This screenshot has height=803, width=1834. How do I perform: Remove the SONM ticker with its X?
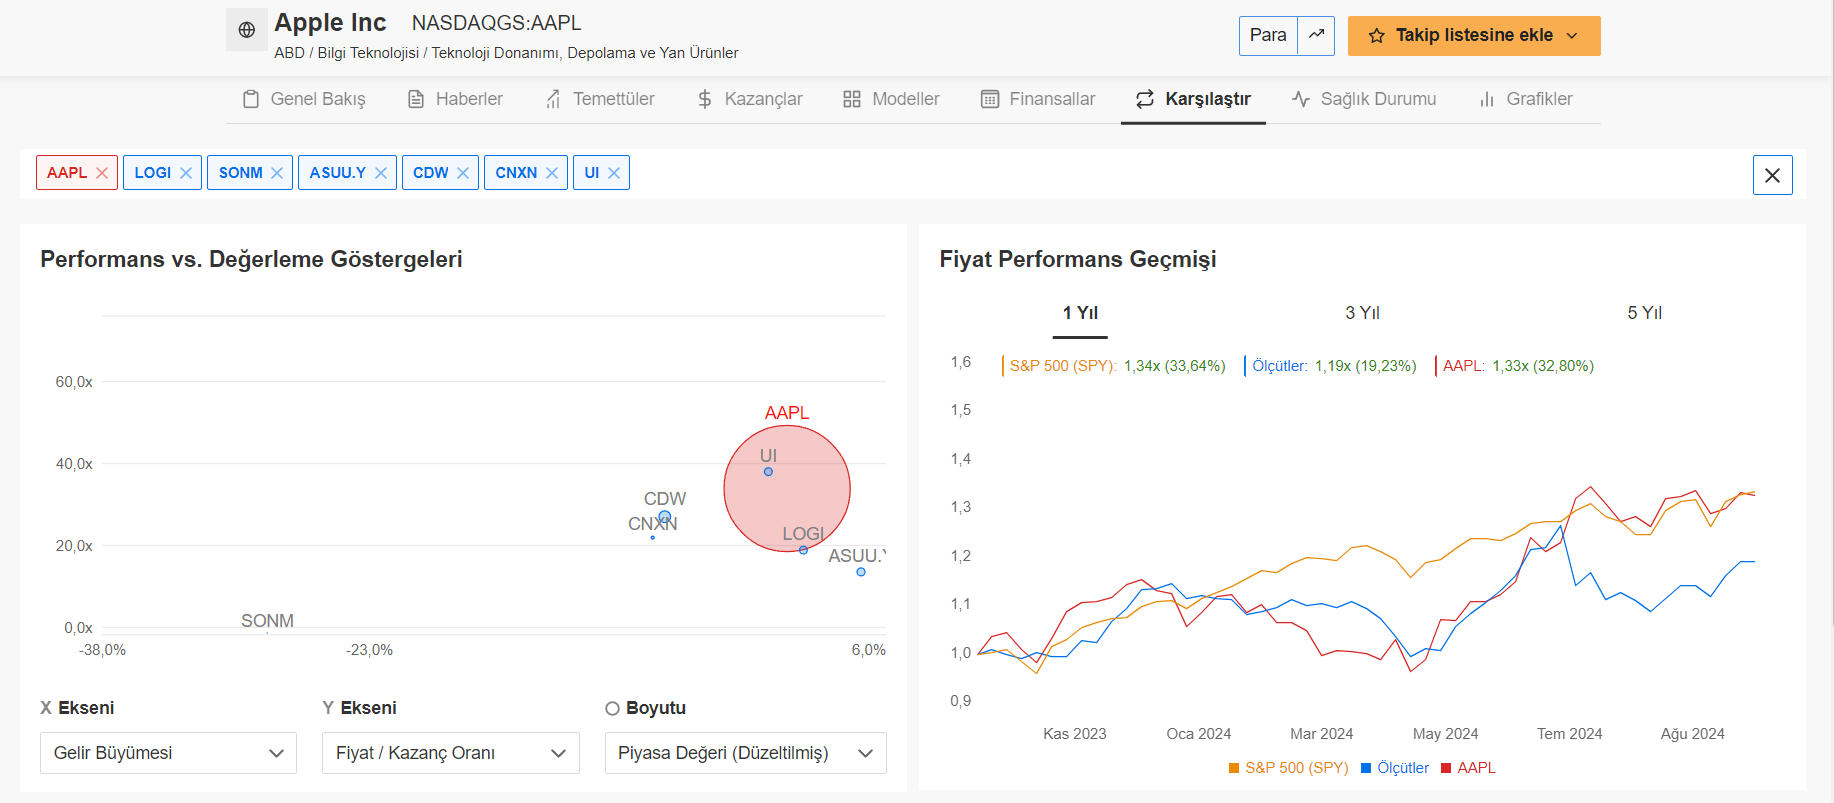click(277, 173)
